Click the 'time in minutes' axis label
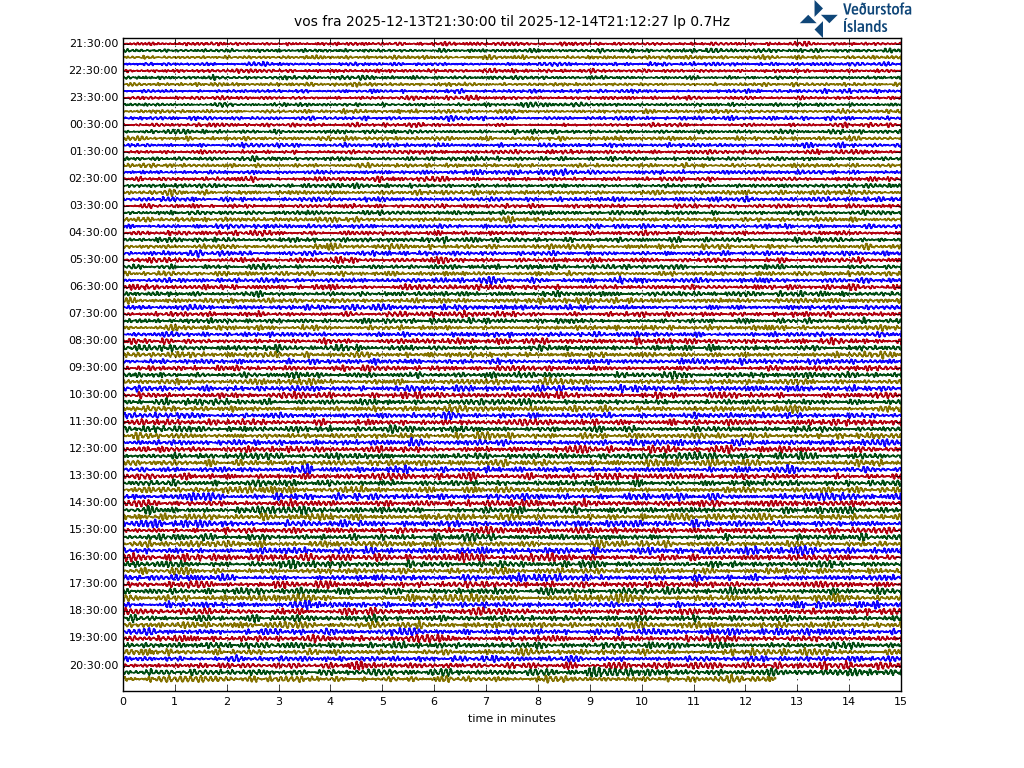The height and width of the screenshot is (768, 1024). [511, 719]
